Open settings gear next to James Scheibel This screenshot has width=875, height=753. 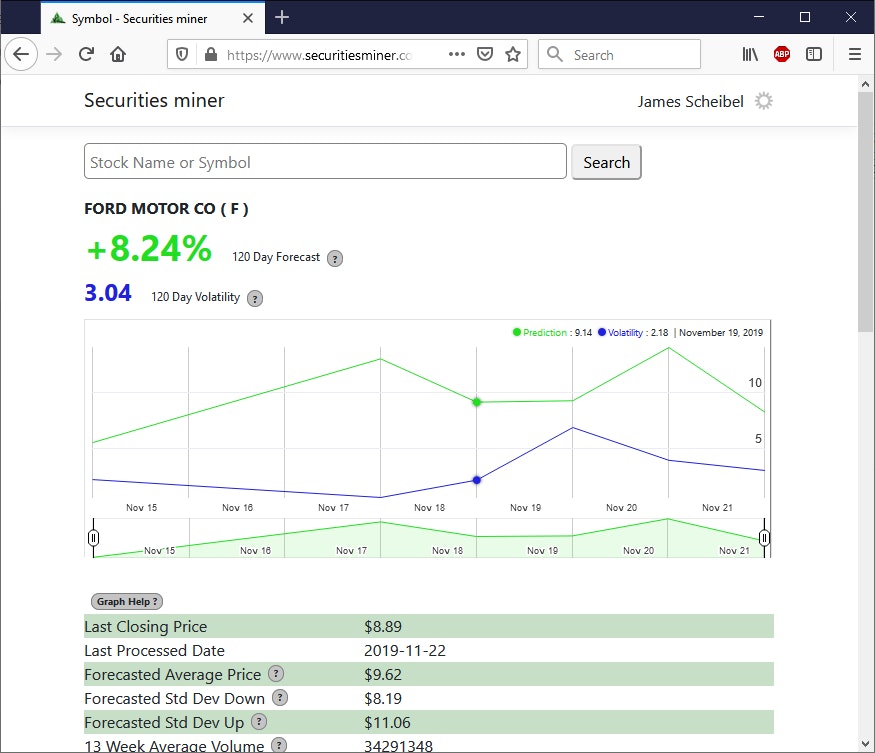coord(763,101)
